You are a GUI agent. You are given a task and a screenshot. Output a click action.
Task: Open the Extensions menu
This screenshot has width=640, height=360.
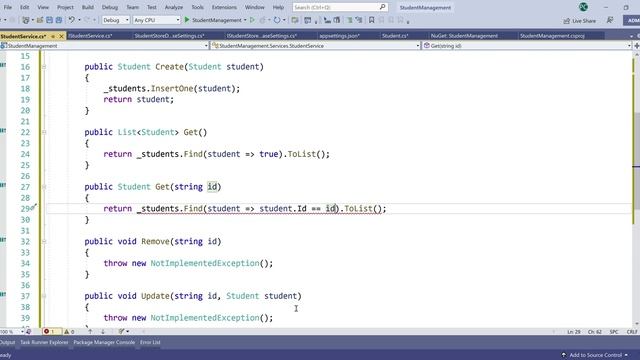tap(224, 7)
